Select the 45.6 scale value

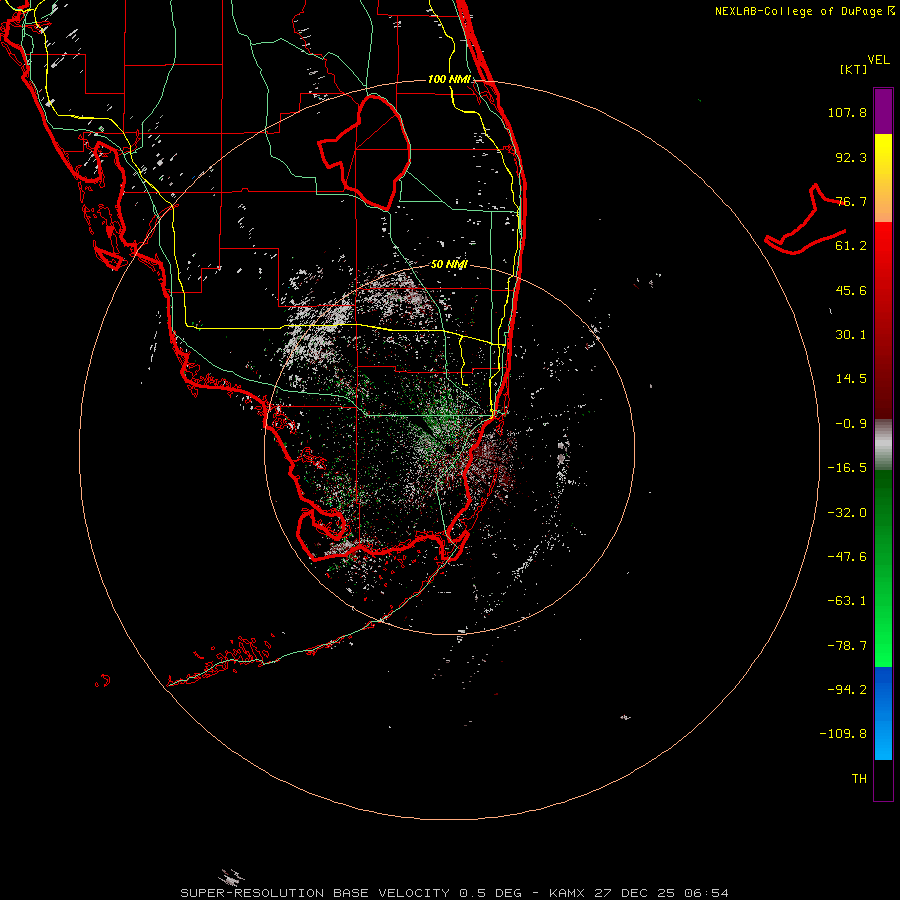point(851,290)
